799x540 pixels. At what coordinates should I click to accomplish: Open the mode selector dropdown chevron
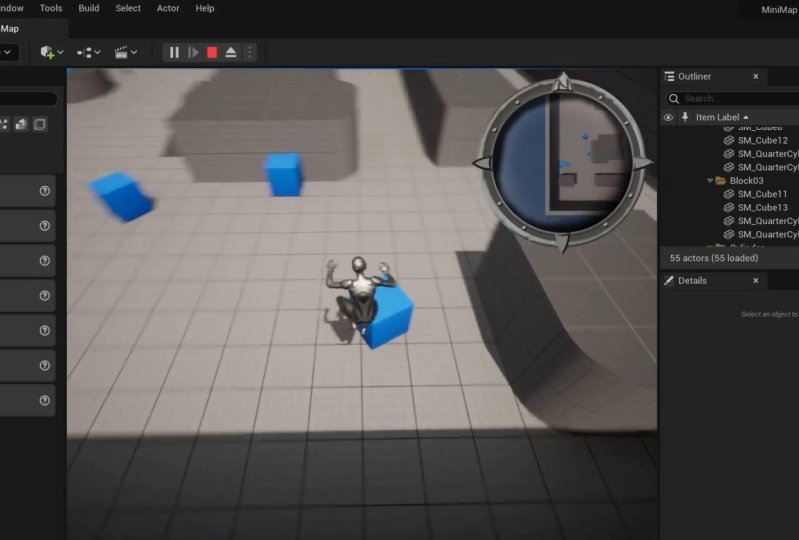(x=7, y=52)
